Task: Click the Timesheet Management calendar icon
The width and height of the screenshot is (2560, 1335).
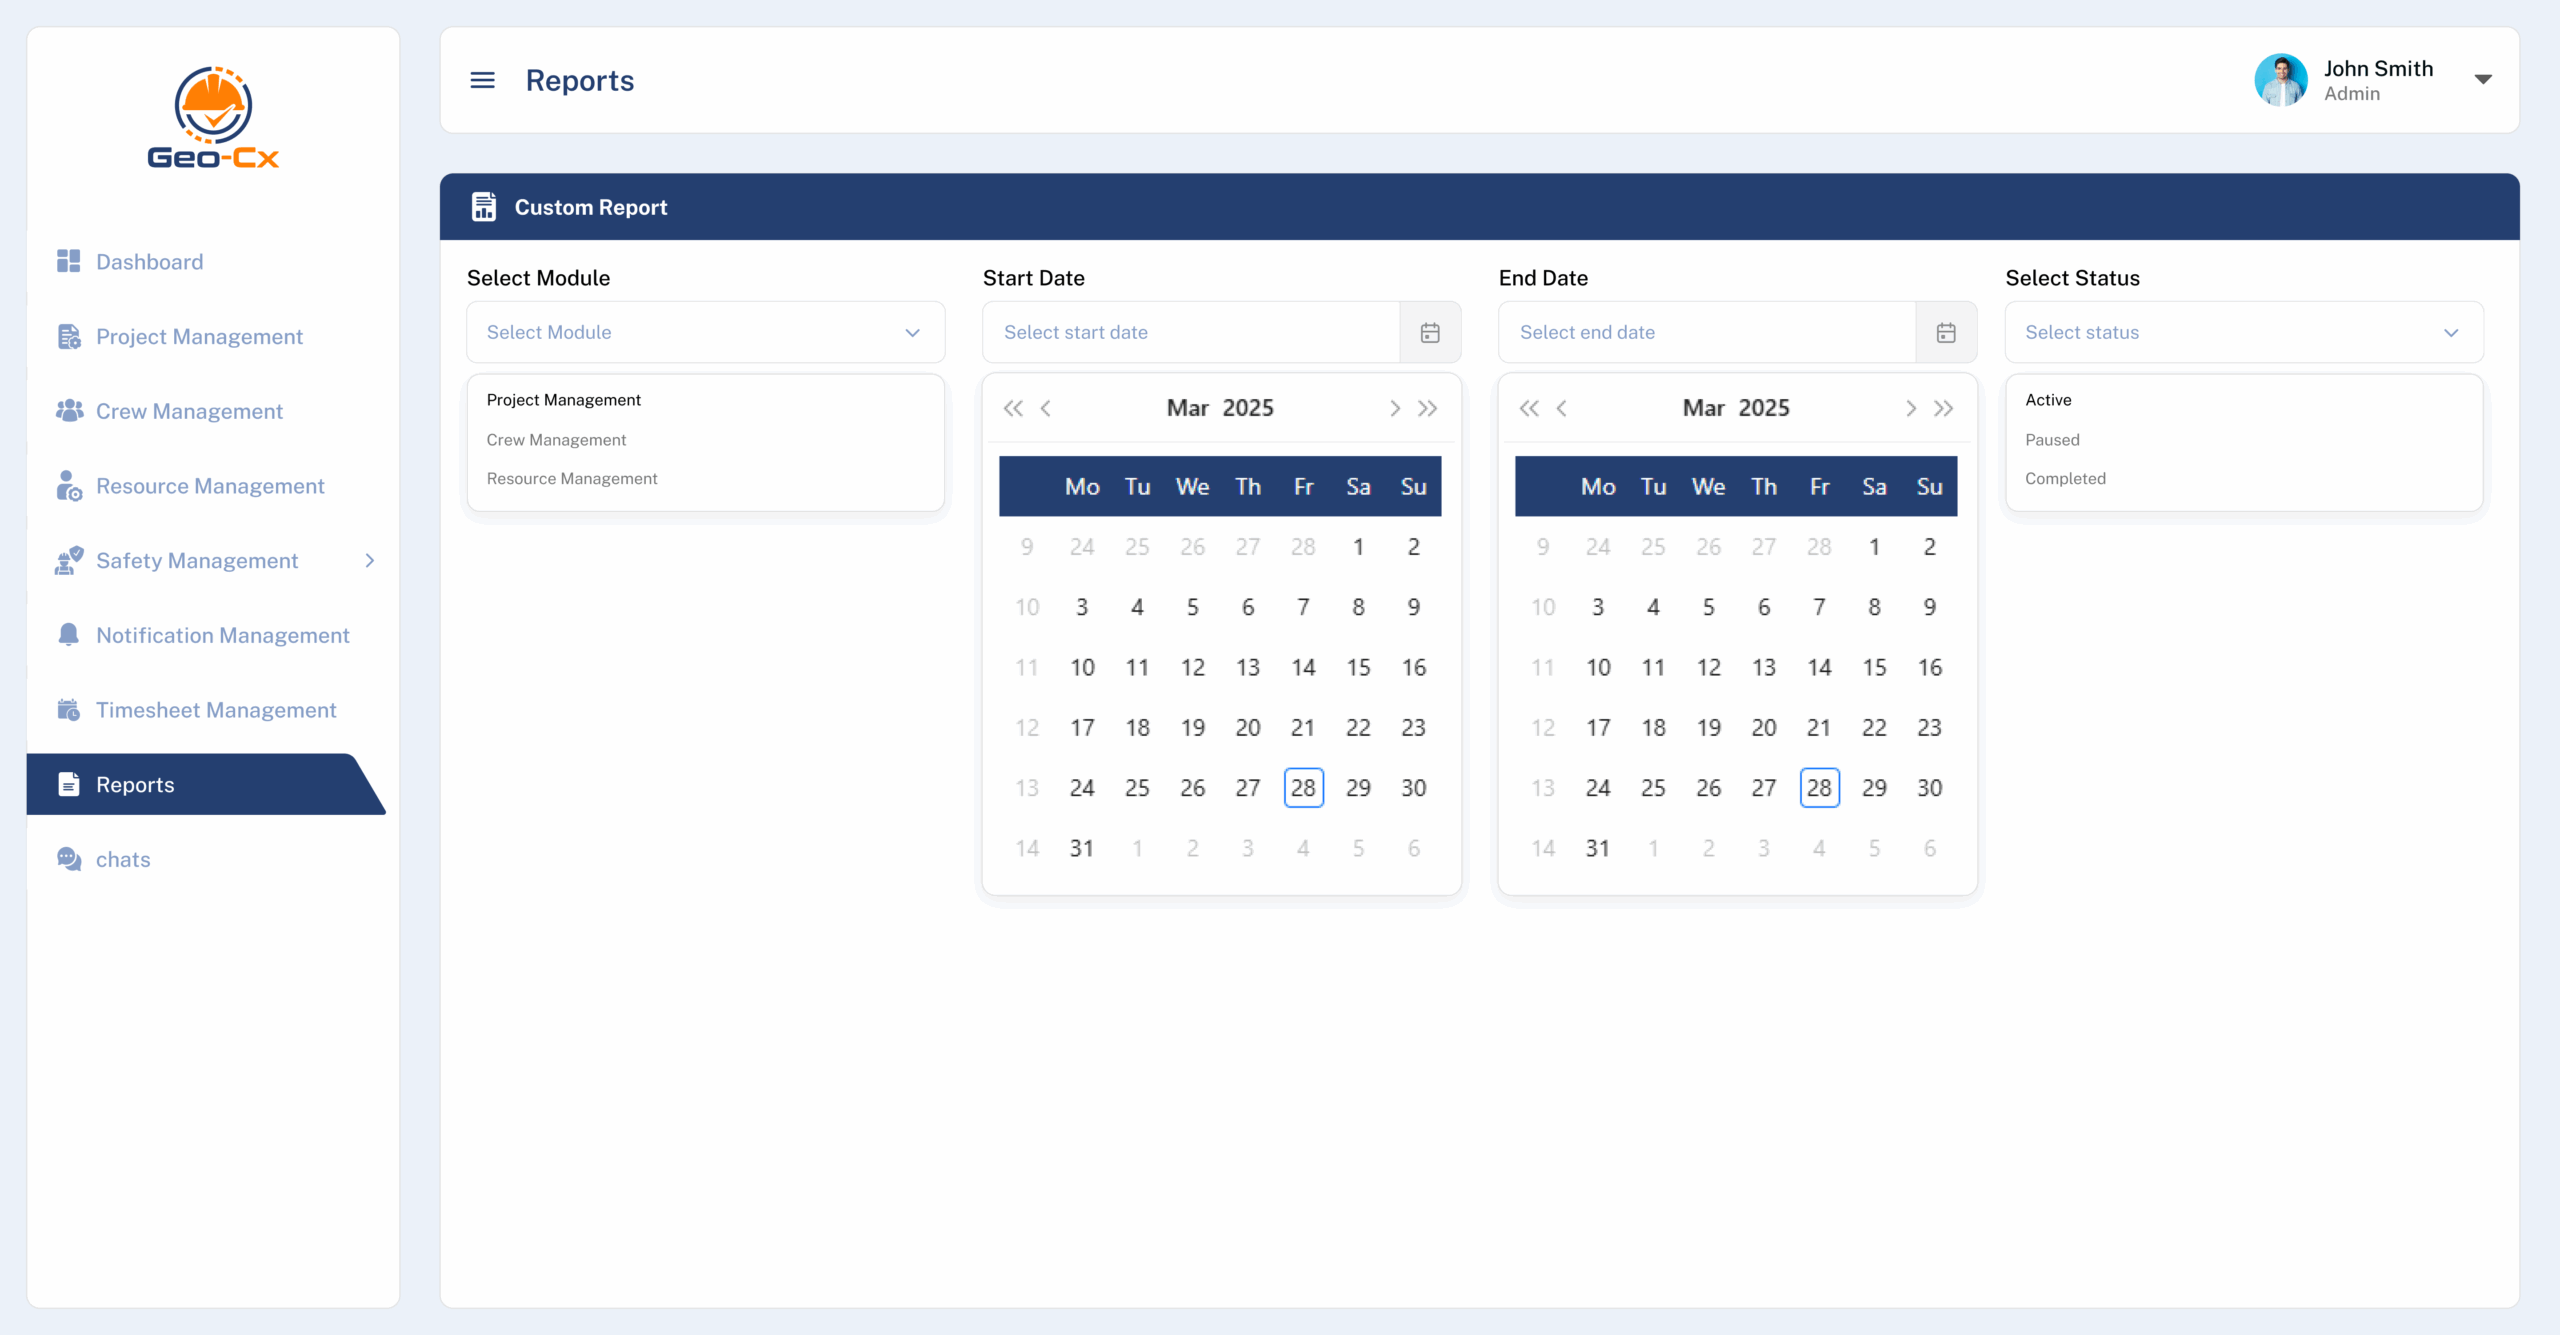Action: (x=68, y=710)
